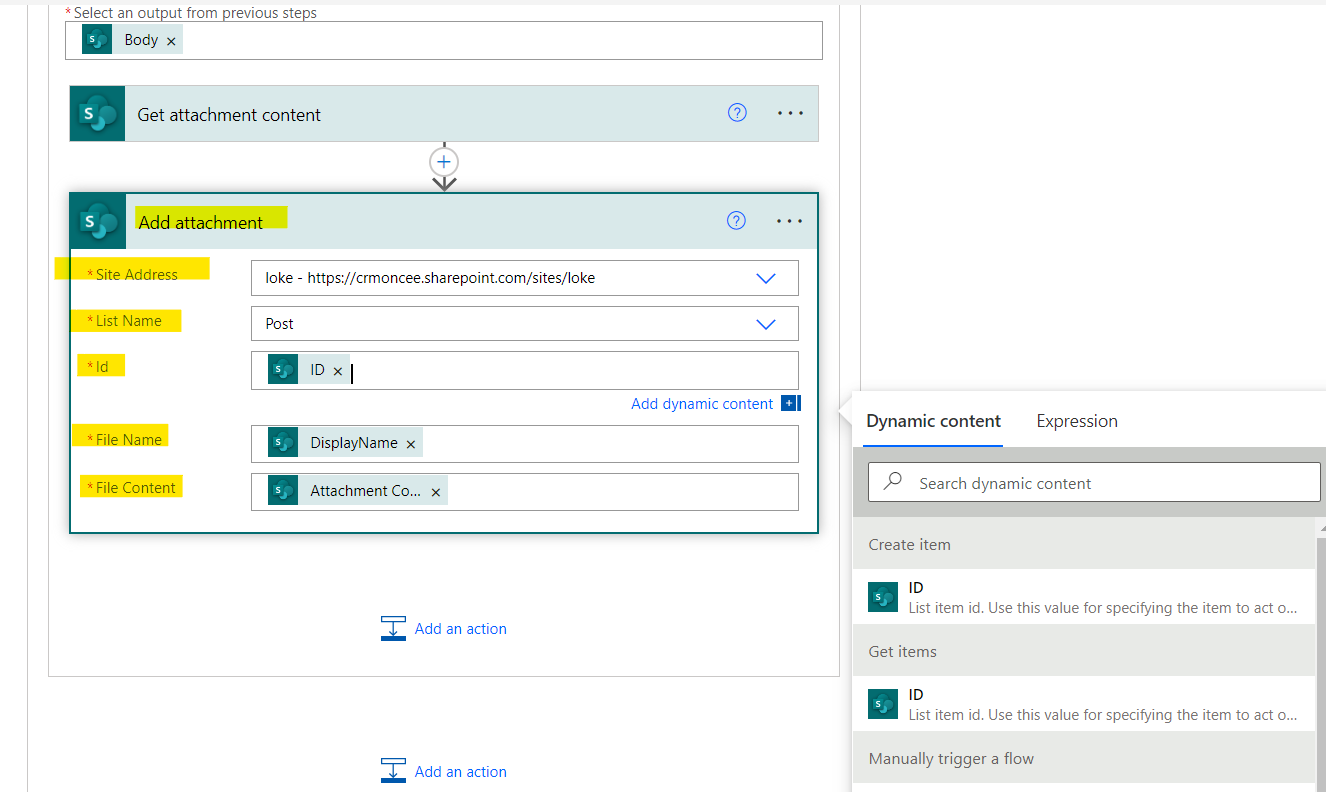Image resolution: width=1326 pixels, height=792 pixels.
Task: Switch to the Expression tab
Action: (1077, 421)
